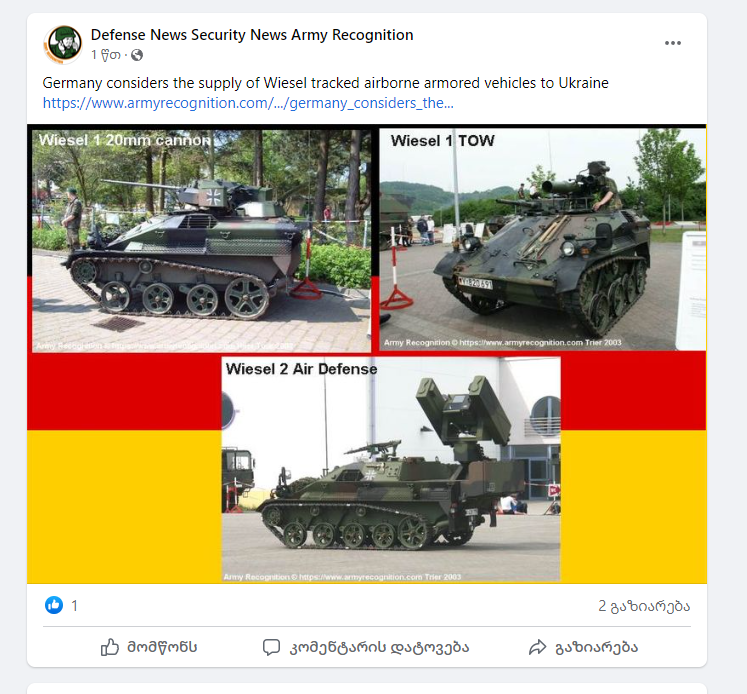
Task: View the 2 shares count
Action: (x=644, y=606)
